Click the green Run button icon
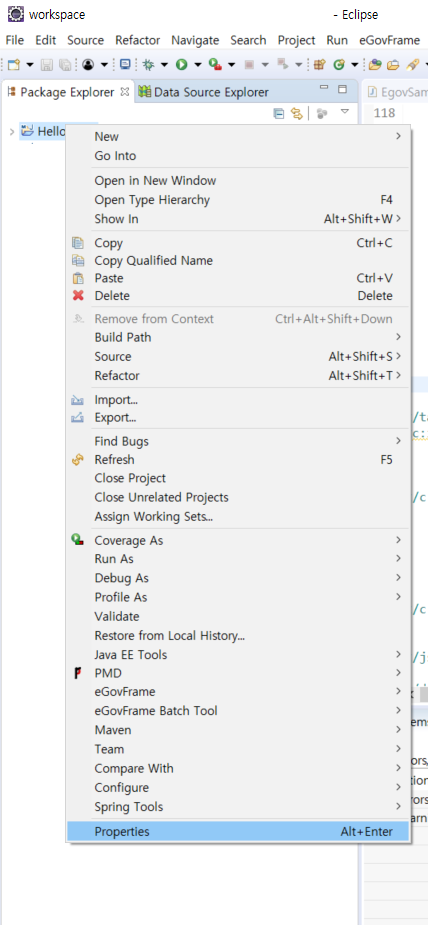 [182, 65]
